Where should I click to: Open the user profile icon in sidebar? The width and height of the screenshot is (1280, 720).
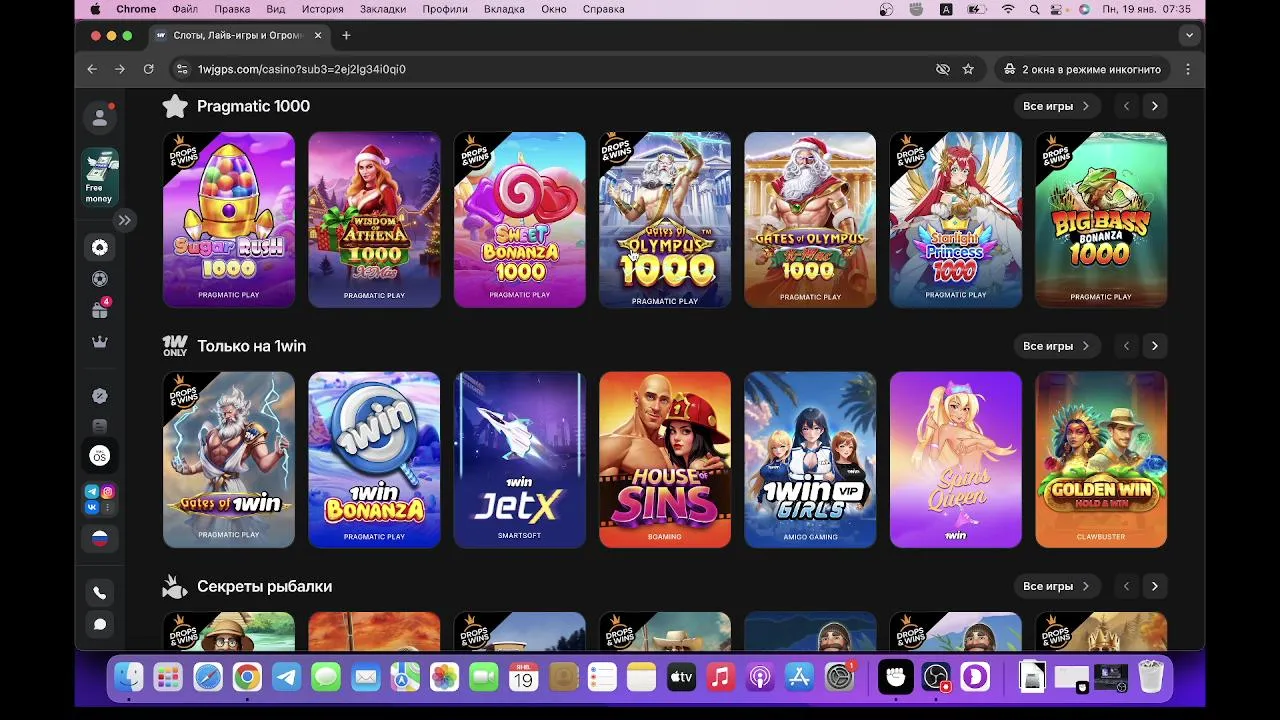[100, 118]
